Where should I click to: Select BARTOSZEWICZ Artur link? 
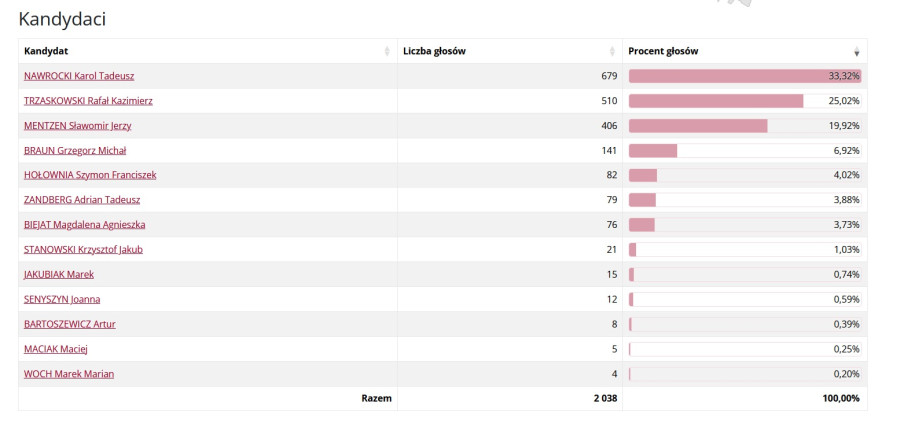coord(70,324)
